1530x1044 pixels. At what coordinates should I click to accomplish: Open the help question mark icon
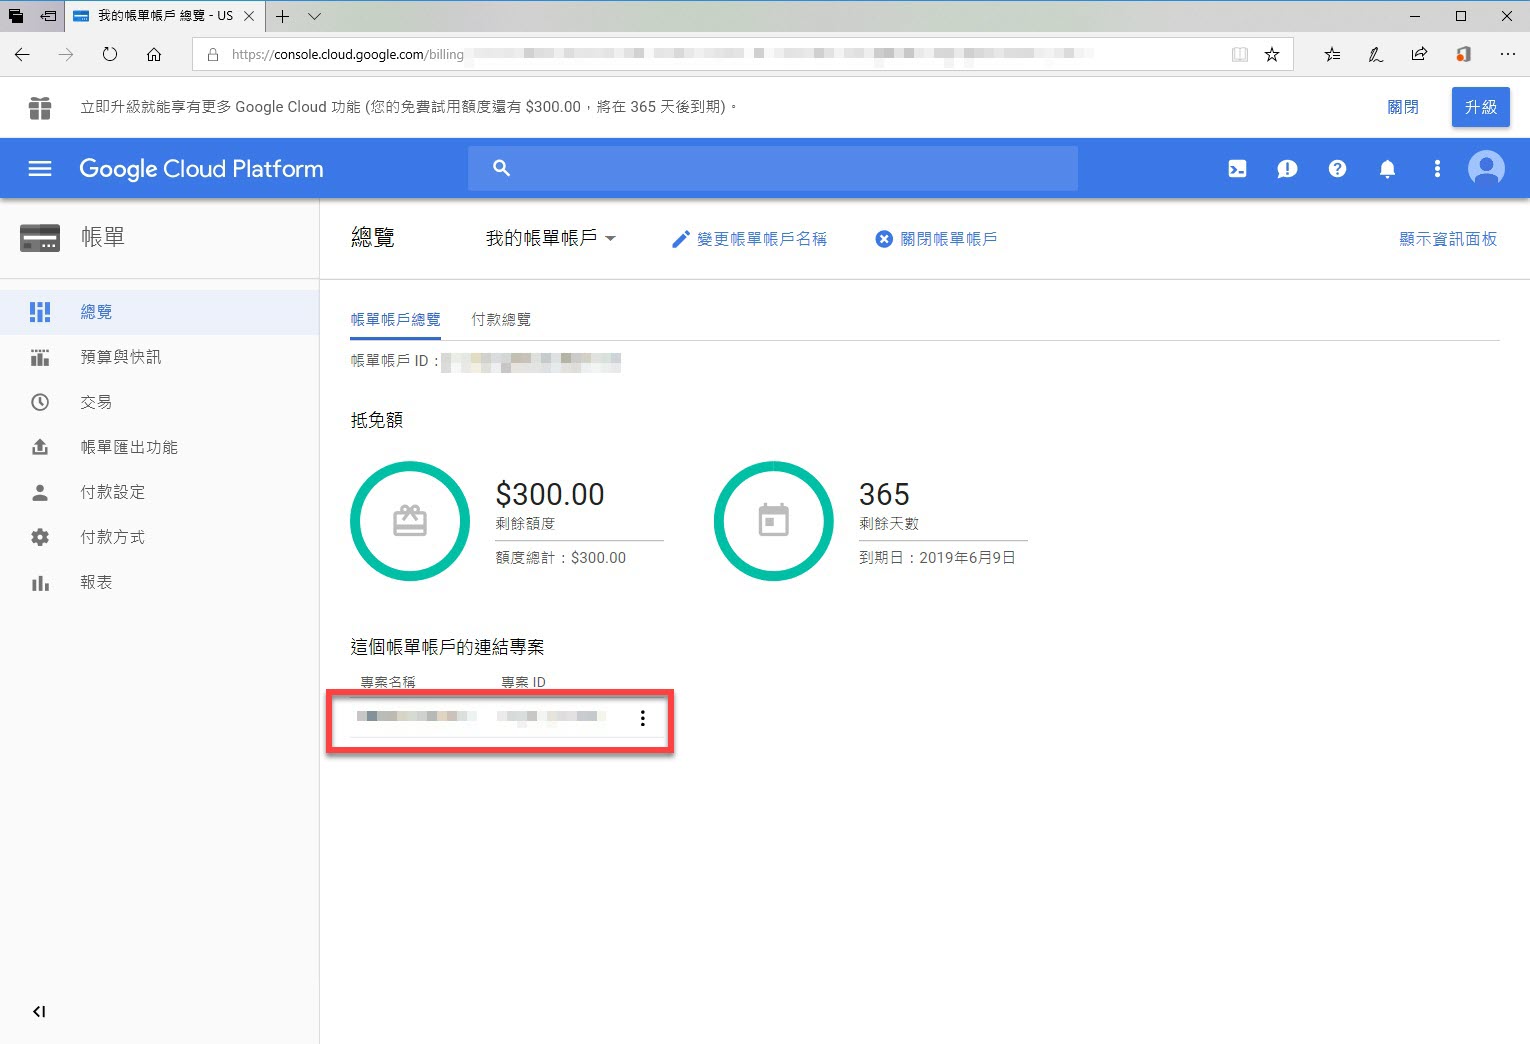pos(1337,169)
